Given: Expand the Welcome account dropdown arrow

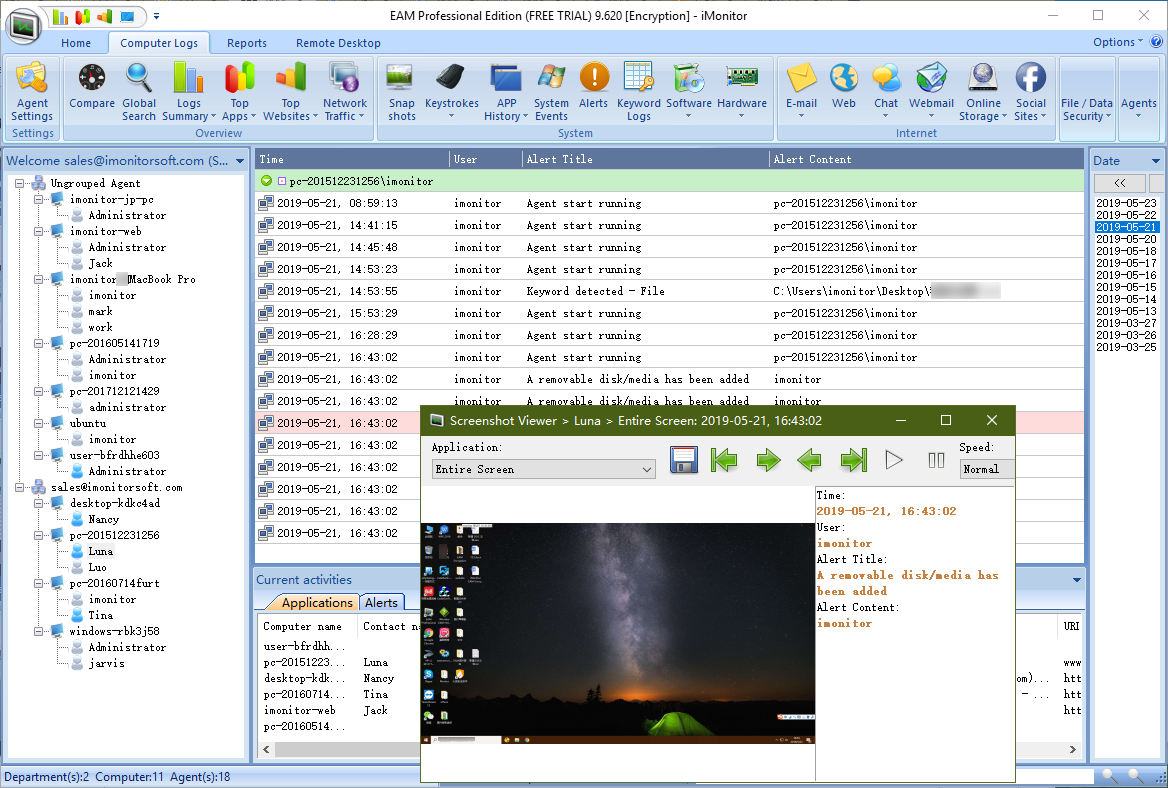Looking at the screenshot, I should click(240, 161).
